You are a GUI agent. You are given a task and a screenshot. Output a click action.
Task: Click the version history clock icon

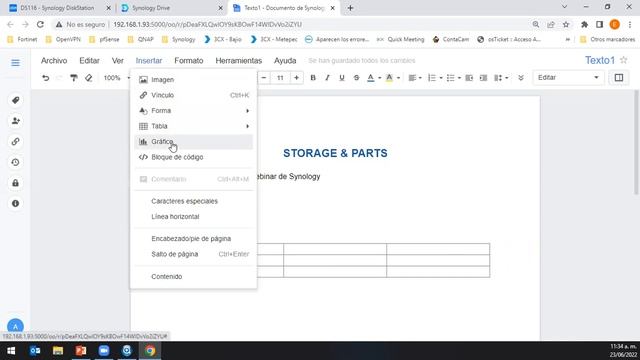(x=16, y=162)
